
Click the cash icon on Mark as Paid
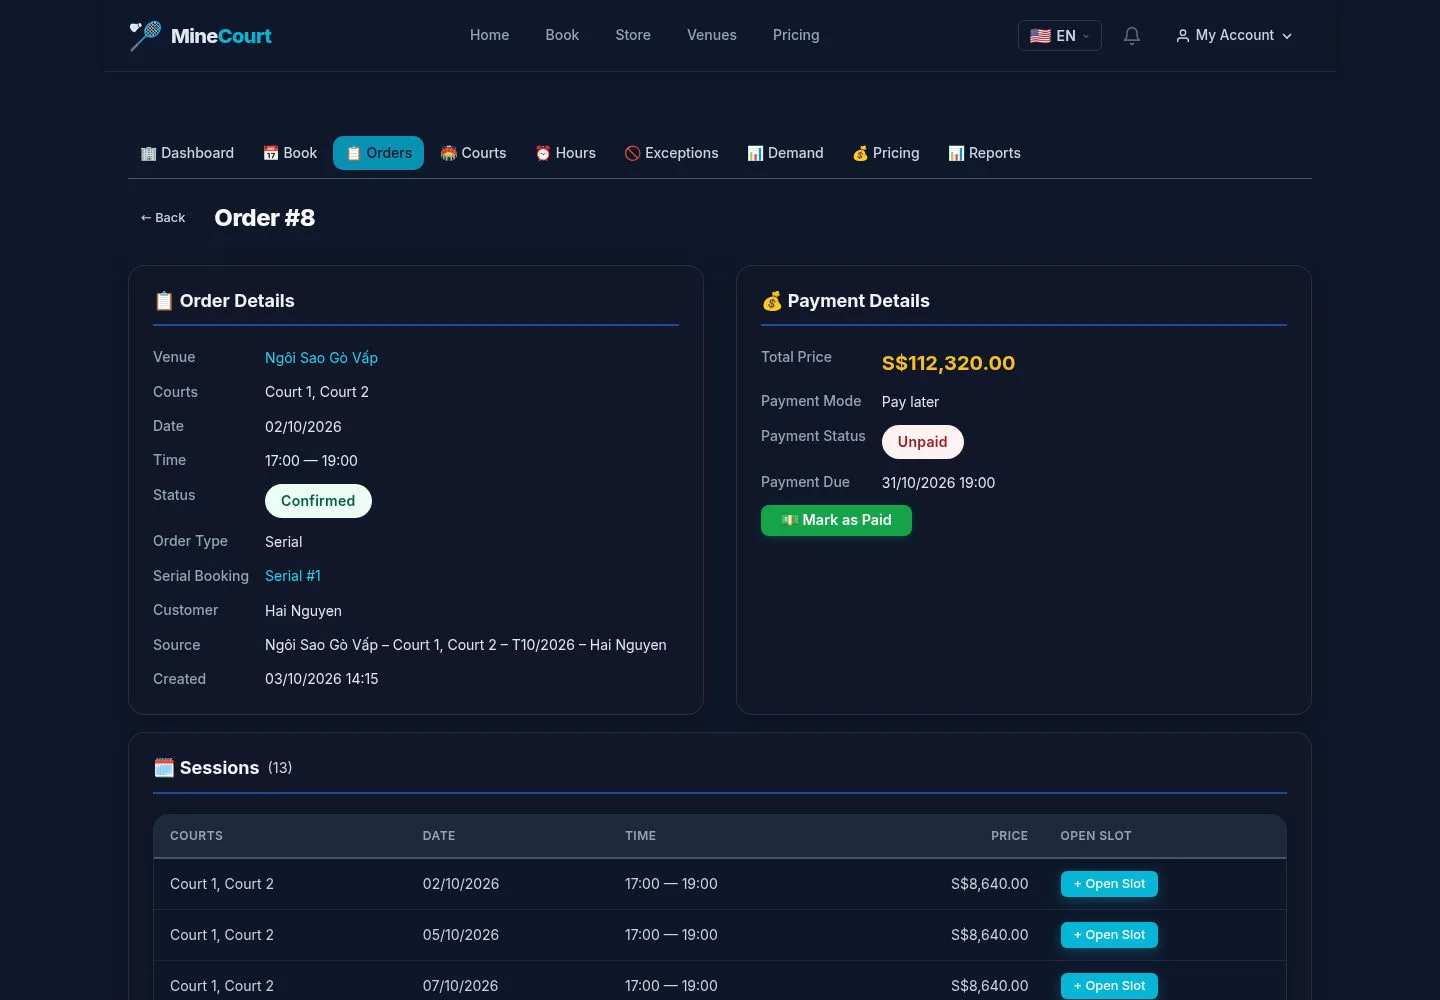[790, 520]
